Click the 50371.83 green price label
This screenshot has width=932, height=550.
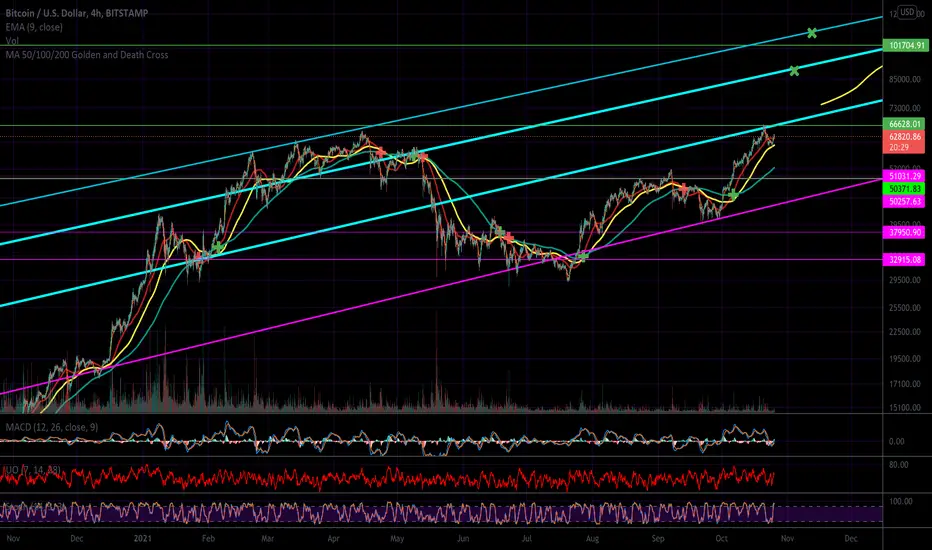pos(905,188)
